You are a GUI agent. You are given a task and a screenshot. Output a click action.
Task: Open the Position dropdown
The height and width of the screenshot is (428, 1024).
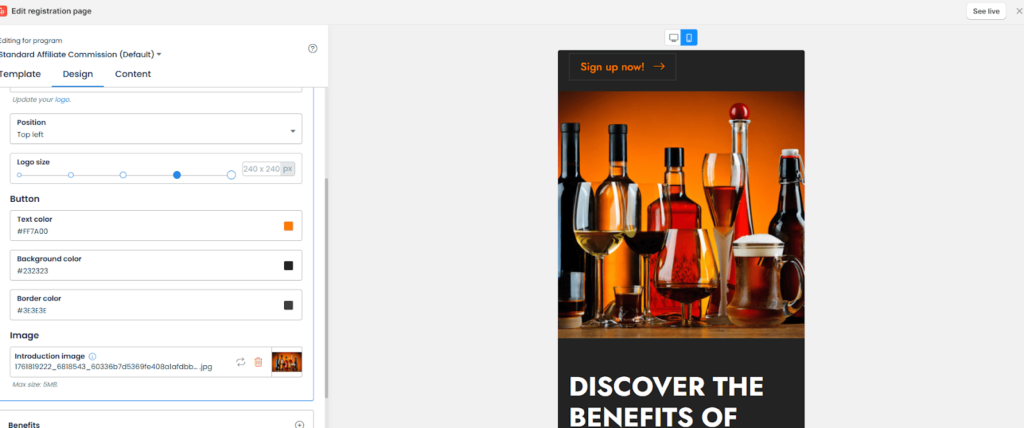[x=156, y=129]
